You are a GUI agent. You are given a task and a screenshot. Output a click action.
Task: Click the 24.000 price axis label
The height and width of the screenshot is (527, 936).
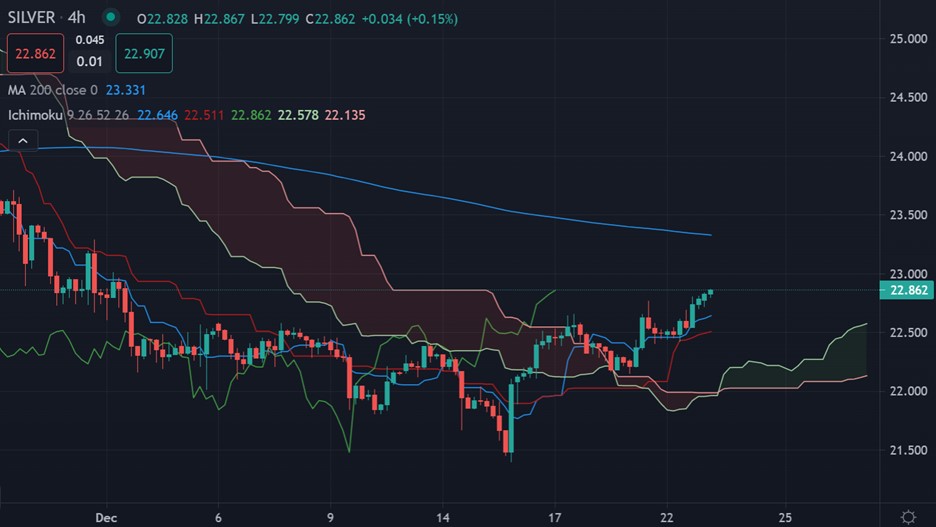(909, 156)
